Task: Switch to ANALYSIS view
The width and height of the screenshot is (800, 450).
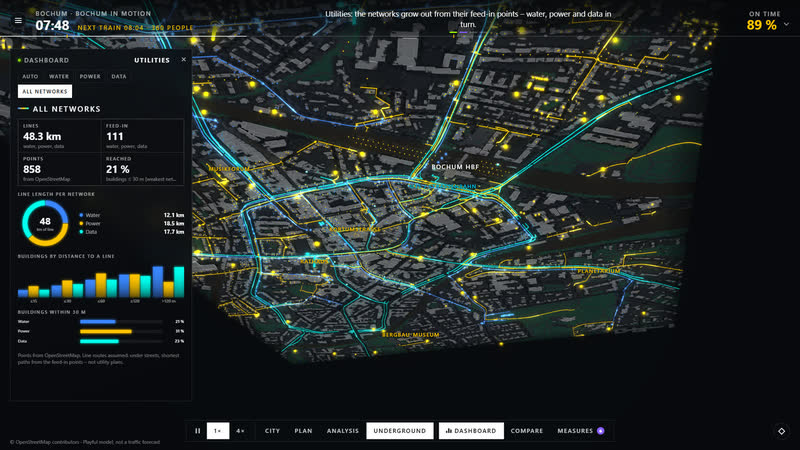Action: [343, 431]
